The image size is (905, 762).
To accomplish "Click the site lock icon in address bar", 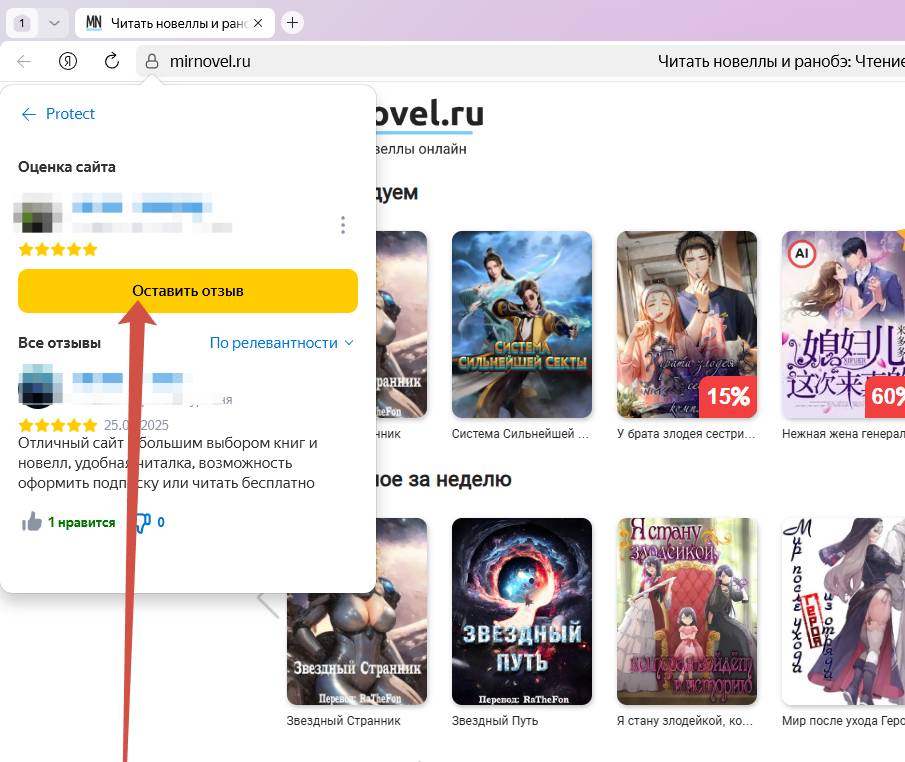I will pos(152,61).
